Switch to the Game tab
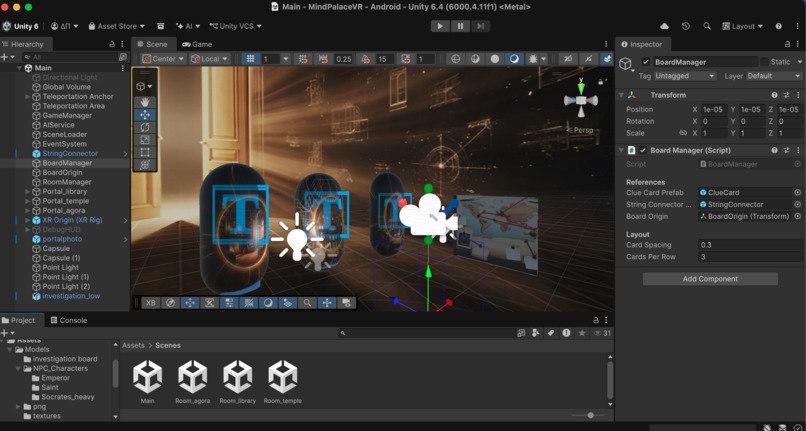The width and height of the screenshot is (806, 431). pyautogui.click(x=197, y=44)
